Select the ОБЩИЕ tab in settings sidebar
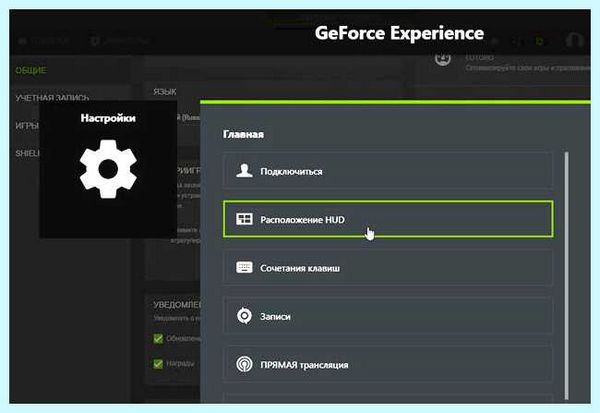Viewport: 600px width, 413px height. coord(31,70)
